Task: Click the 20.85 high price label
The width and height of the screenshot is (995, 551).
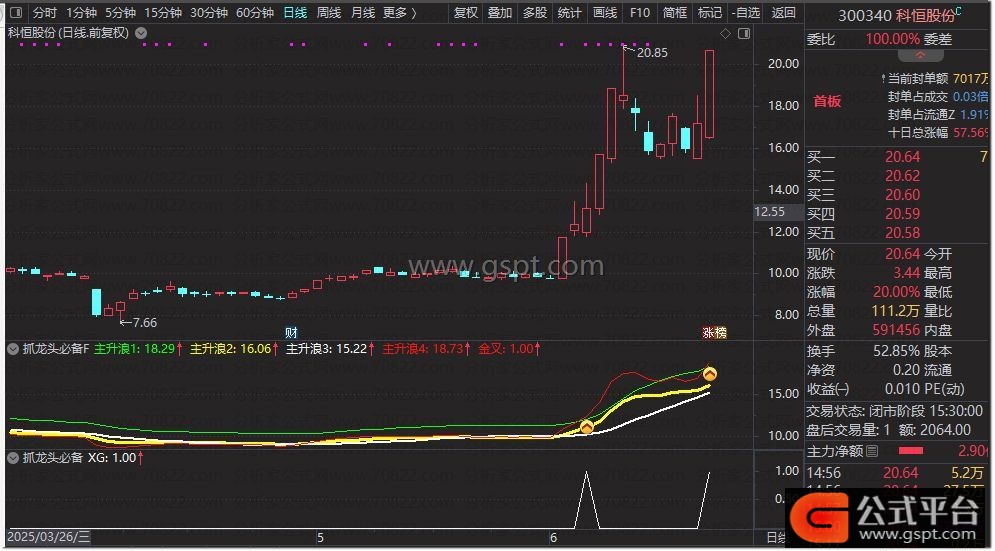Action: click(652, 53)
